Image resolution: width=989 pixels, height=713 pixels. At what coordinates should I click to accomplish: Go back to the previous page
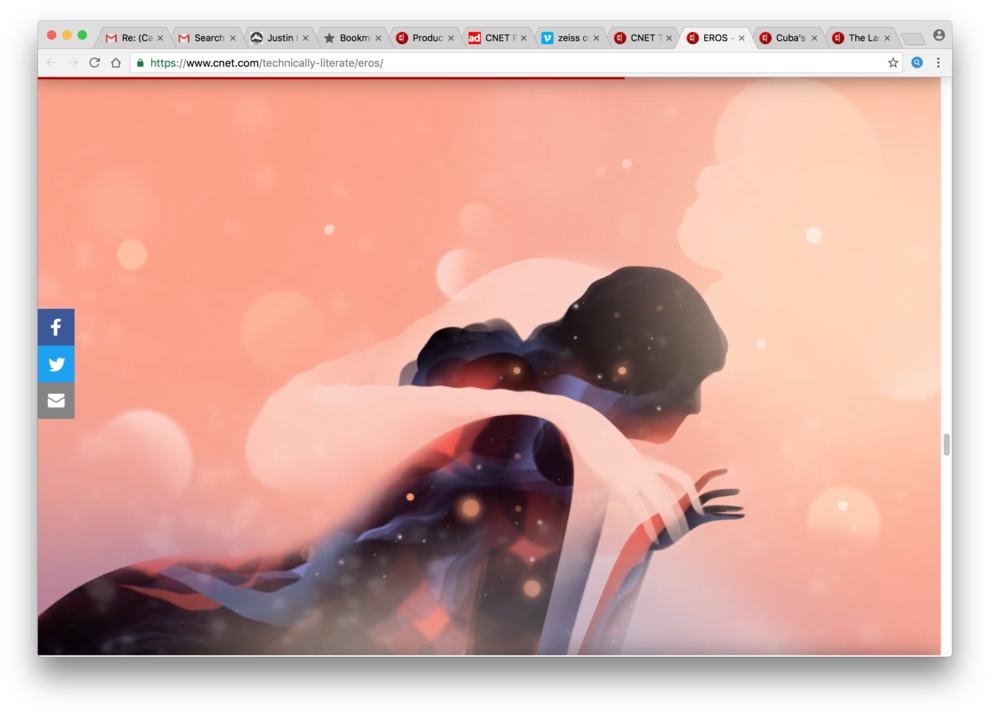[x=49, y=62]
